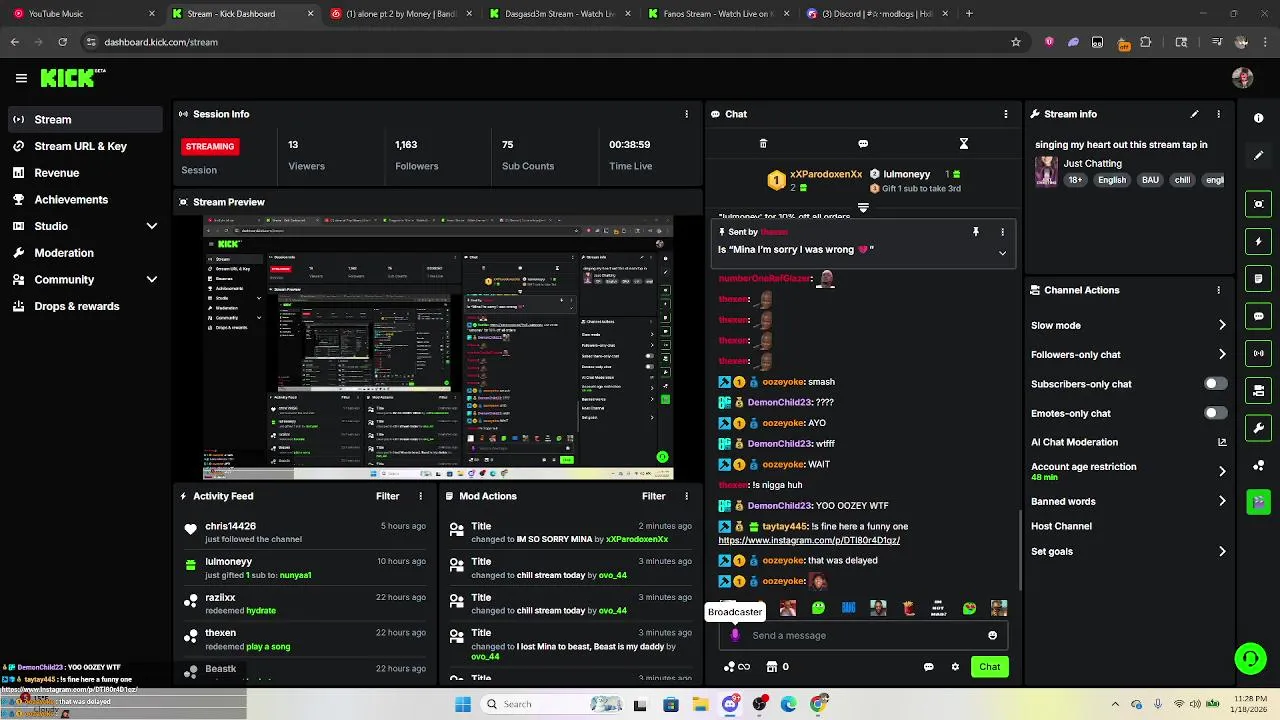Click the green Chat send button
Screen dimensions: 1280x720
coord(989,667)
